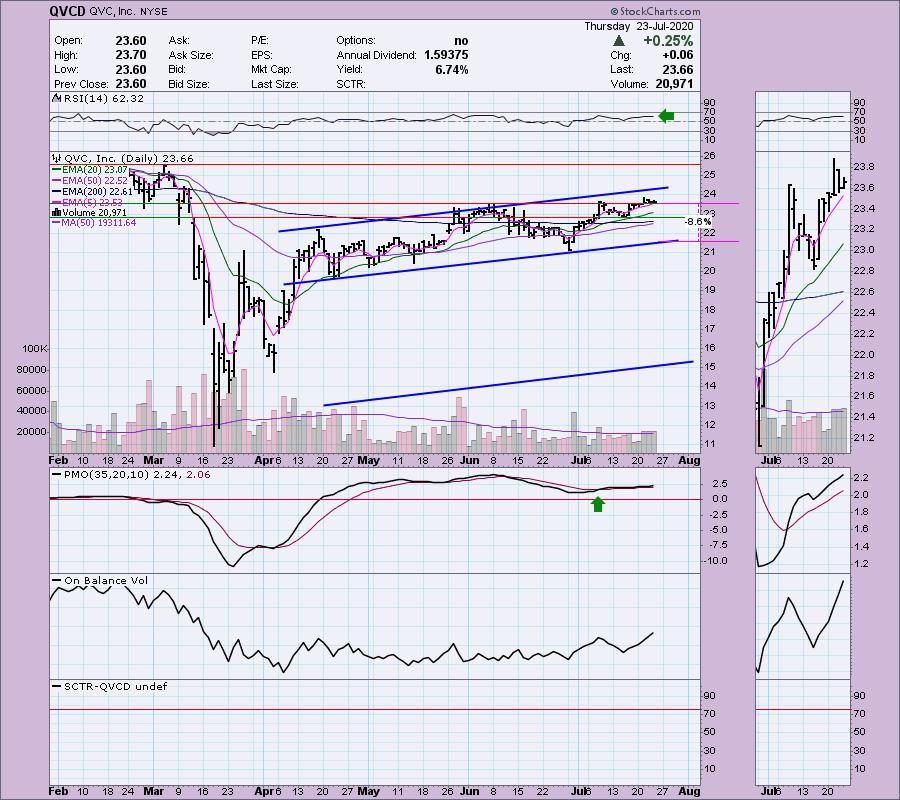The image size is (900, 800).
Task: Click the Ask Size label
Action: [x=191, y=55]
